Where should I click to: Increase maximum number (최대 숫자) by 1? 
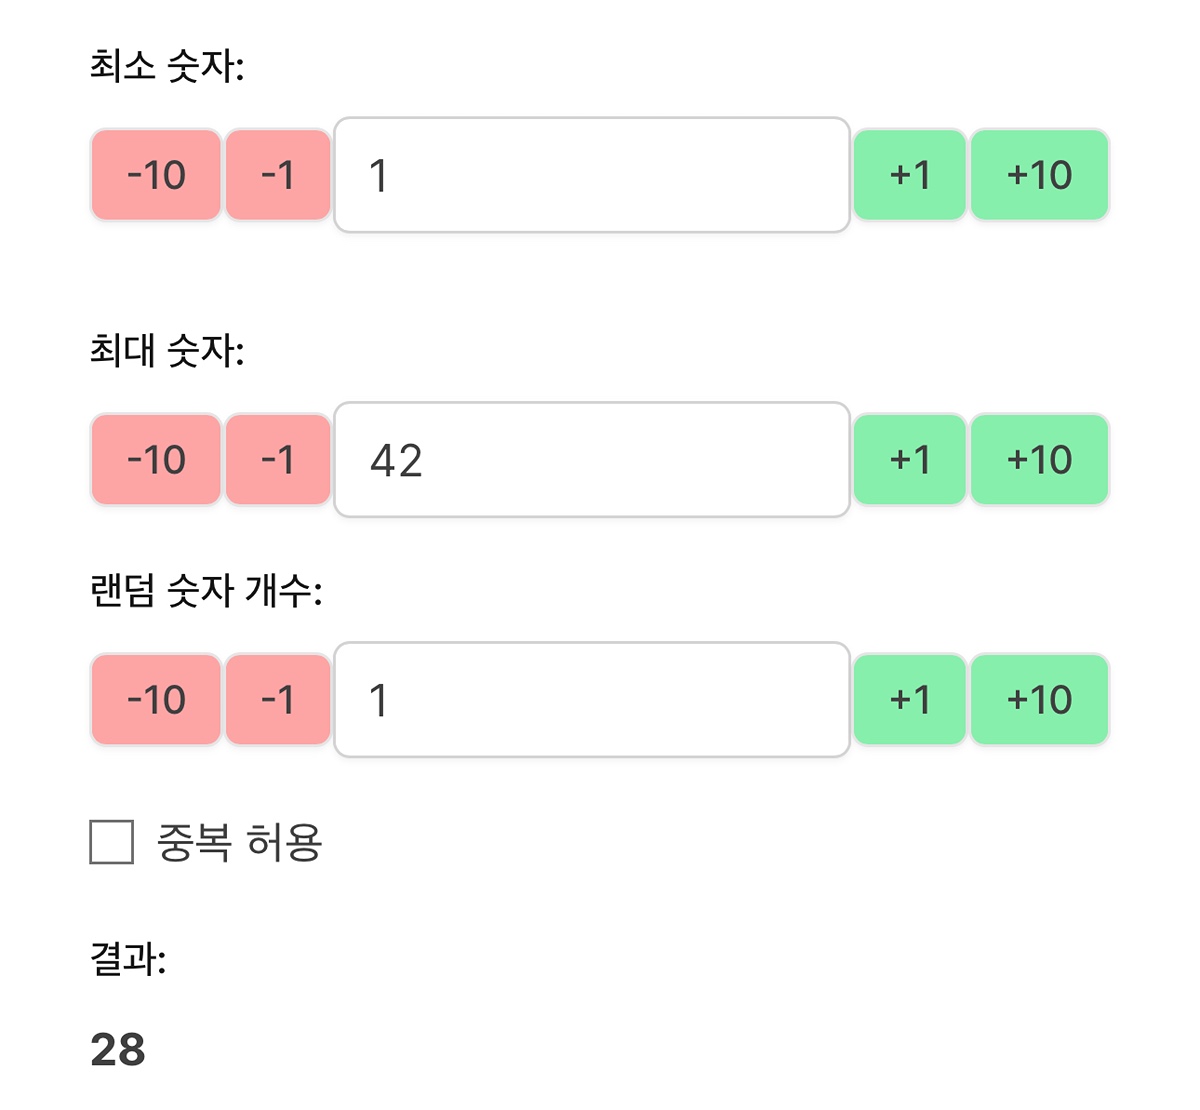[x=909, y=460]
